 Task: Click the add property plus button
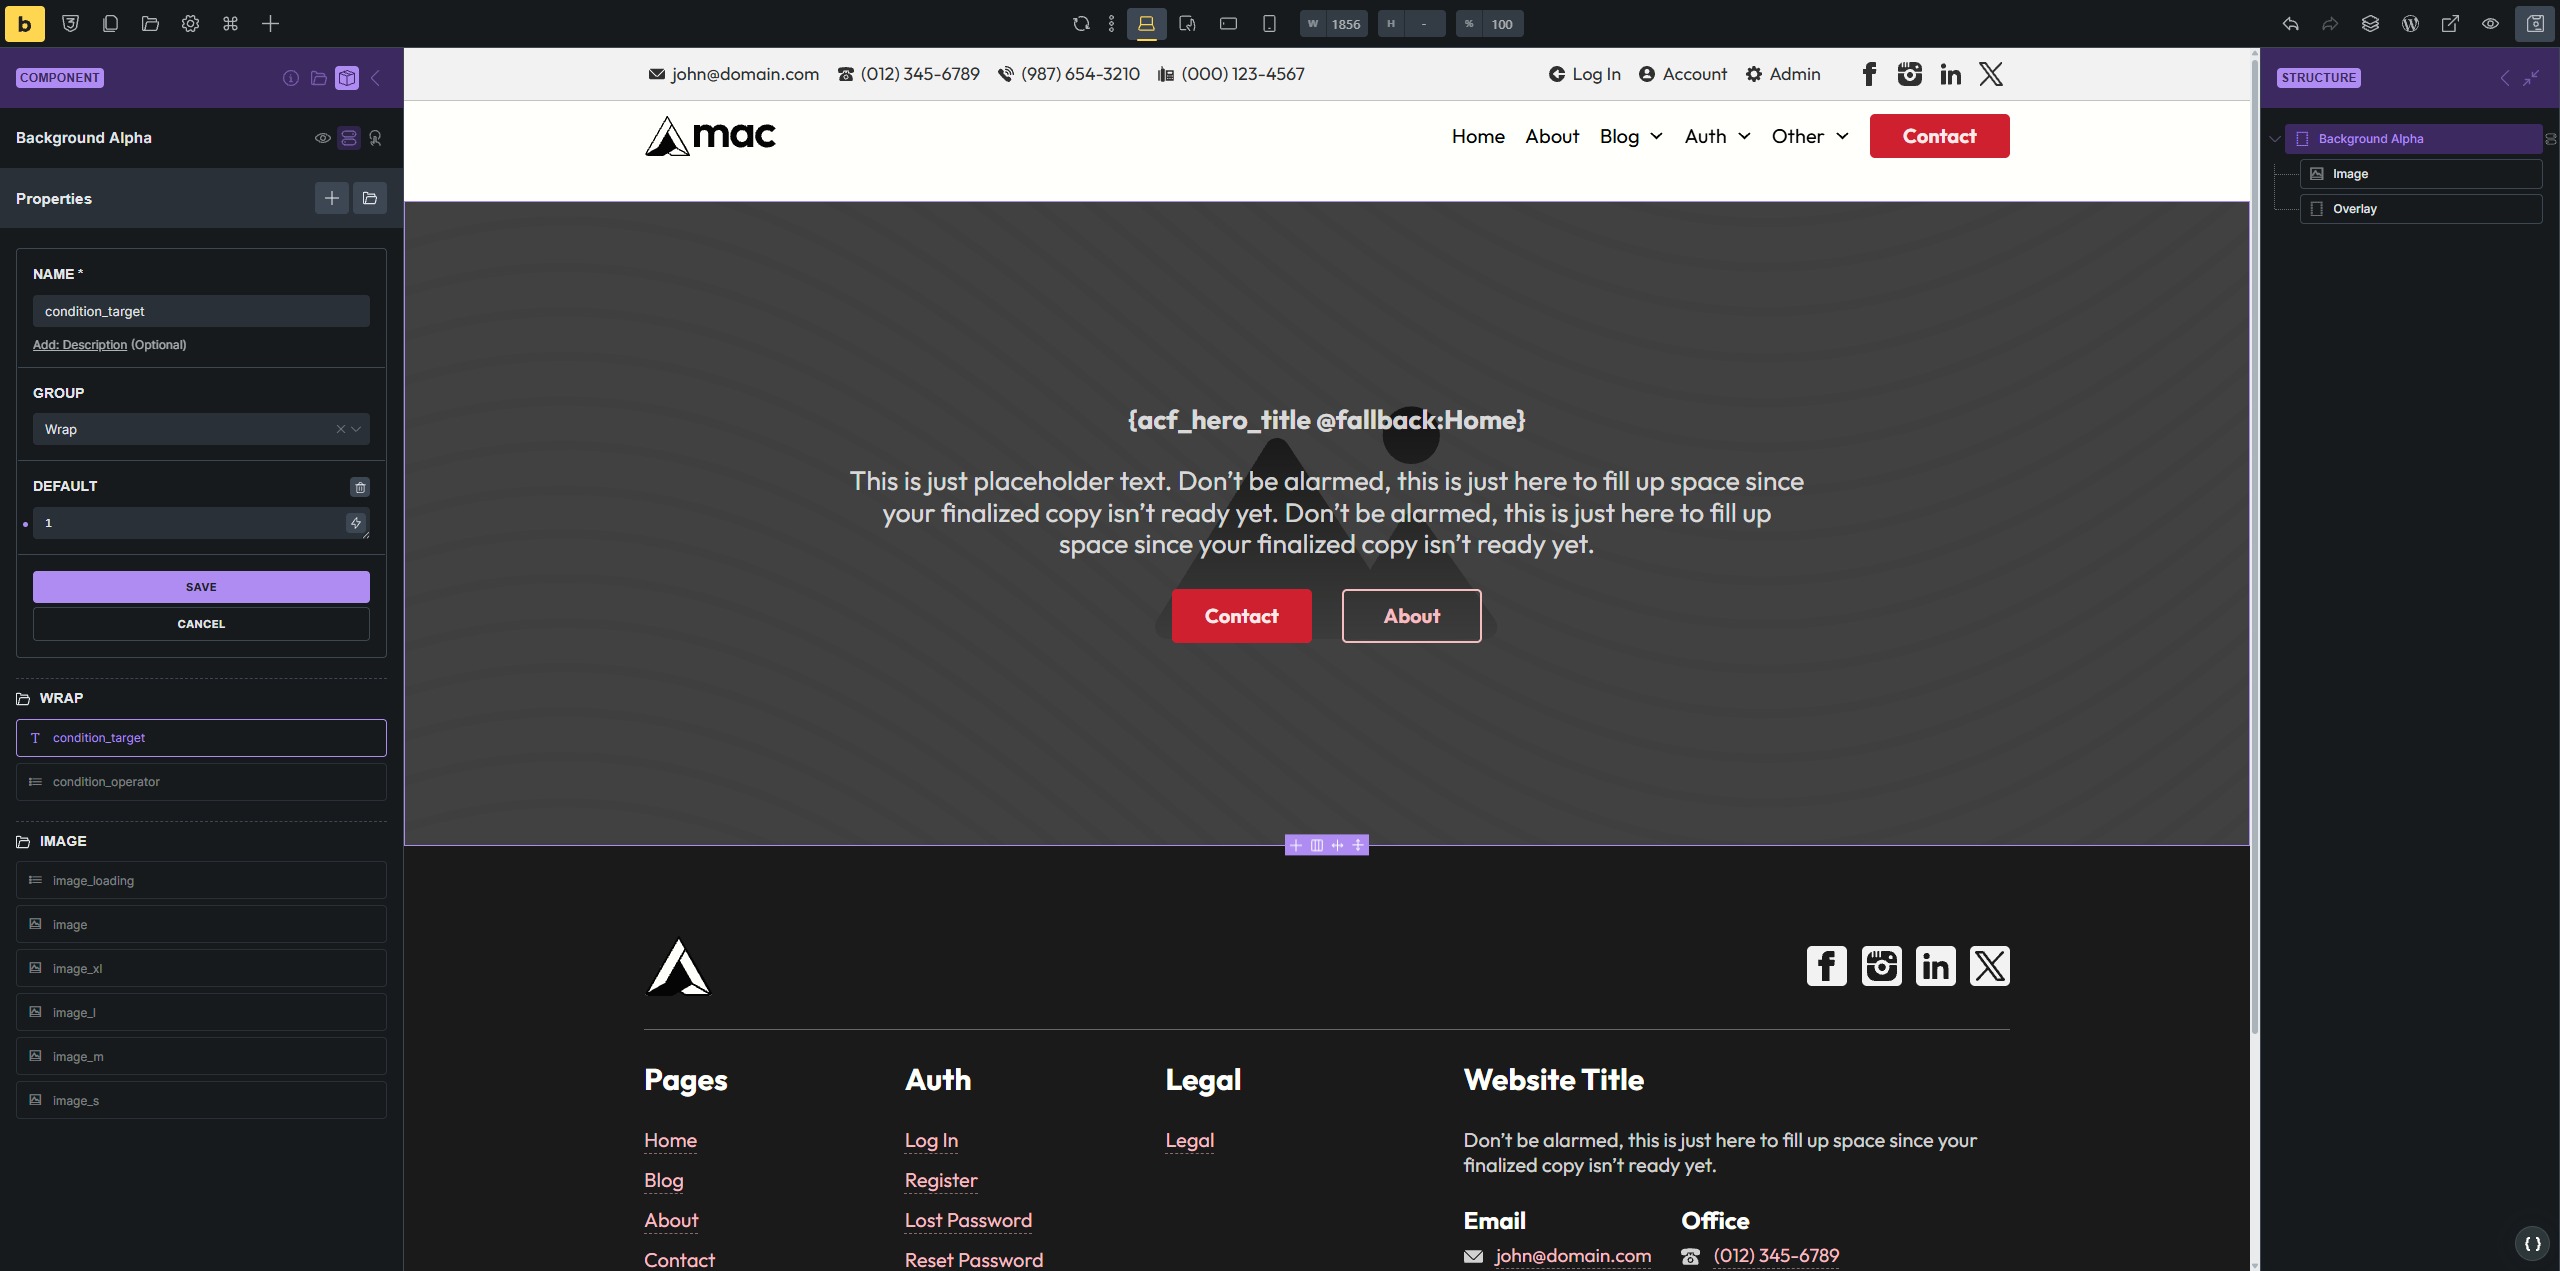[x=332, y=198]
